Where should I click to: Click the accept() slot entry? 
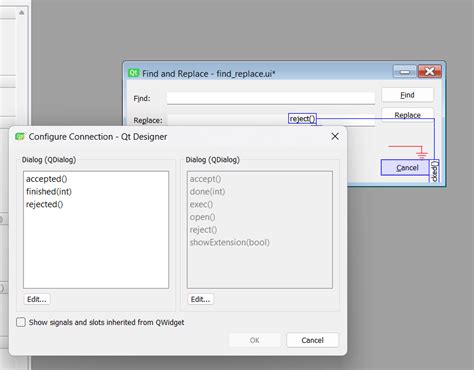(205, 179)
